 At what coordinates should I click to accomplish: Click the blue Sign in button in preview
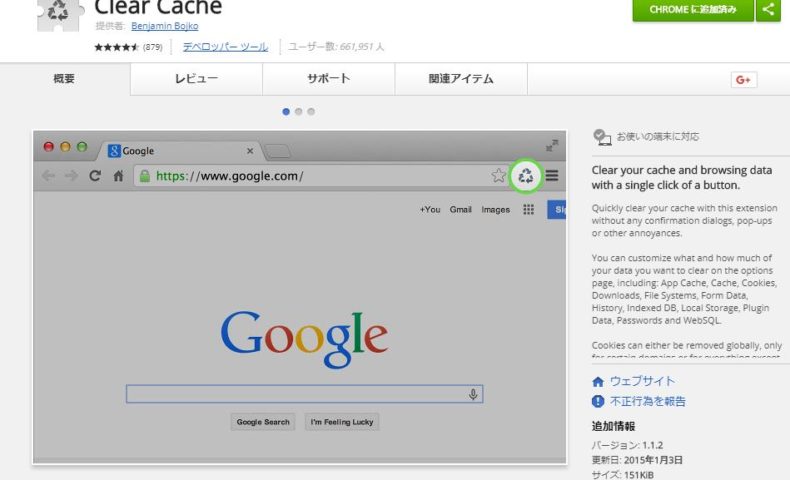pos(557,210)
